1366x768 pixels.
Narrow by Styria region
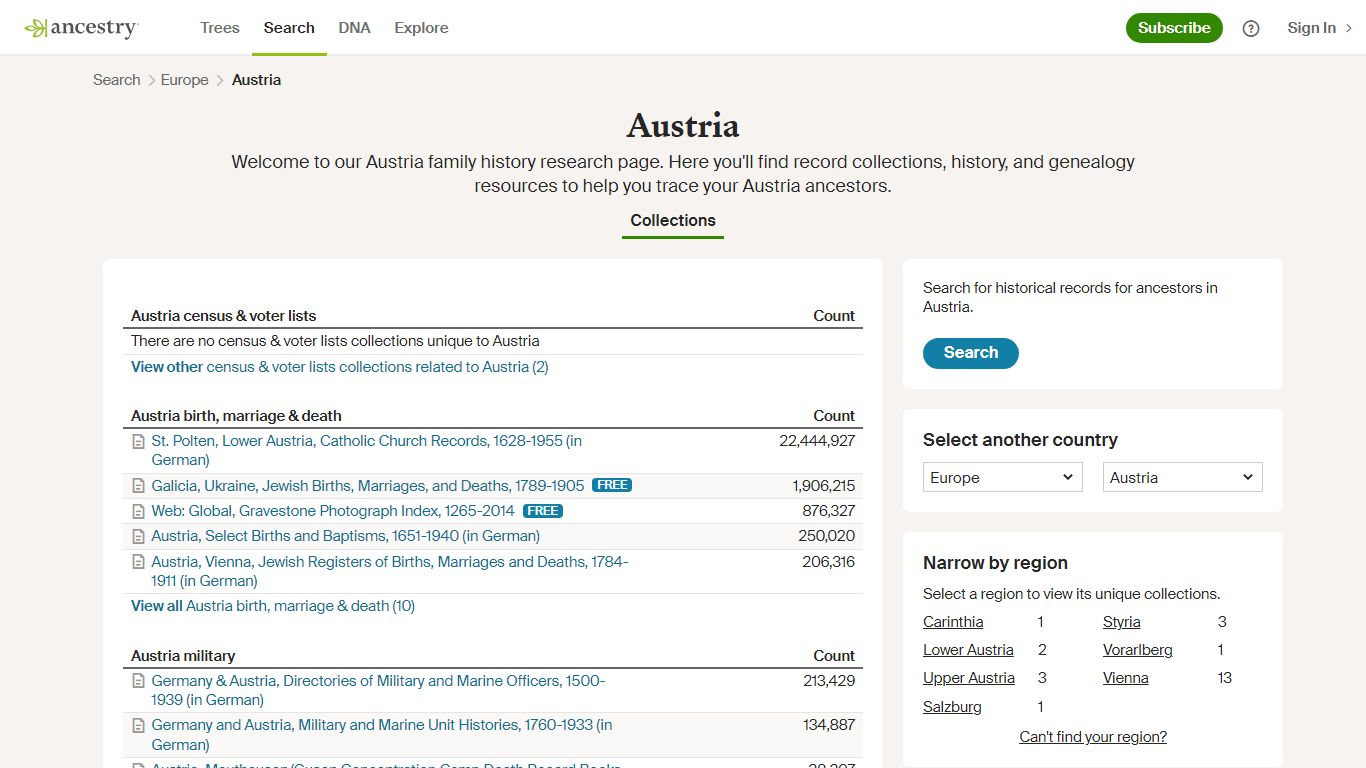[x=1122, y=622]
